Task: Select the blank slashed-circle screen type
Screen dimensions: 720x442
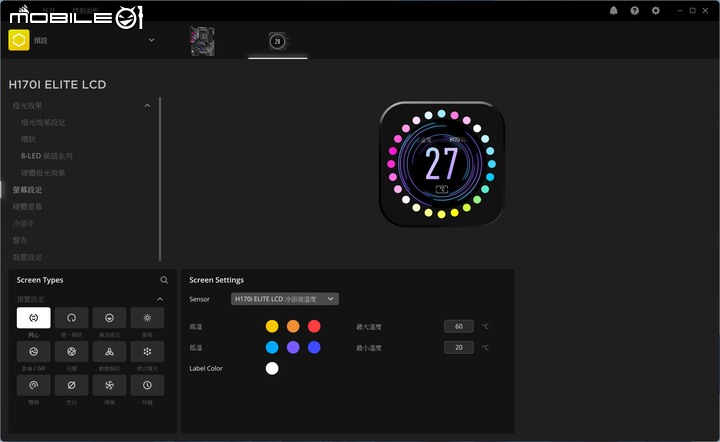Action: point(72,385)
